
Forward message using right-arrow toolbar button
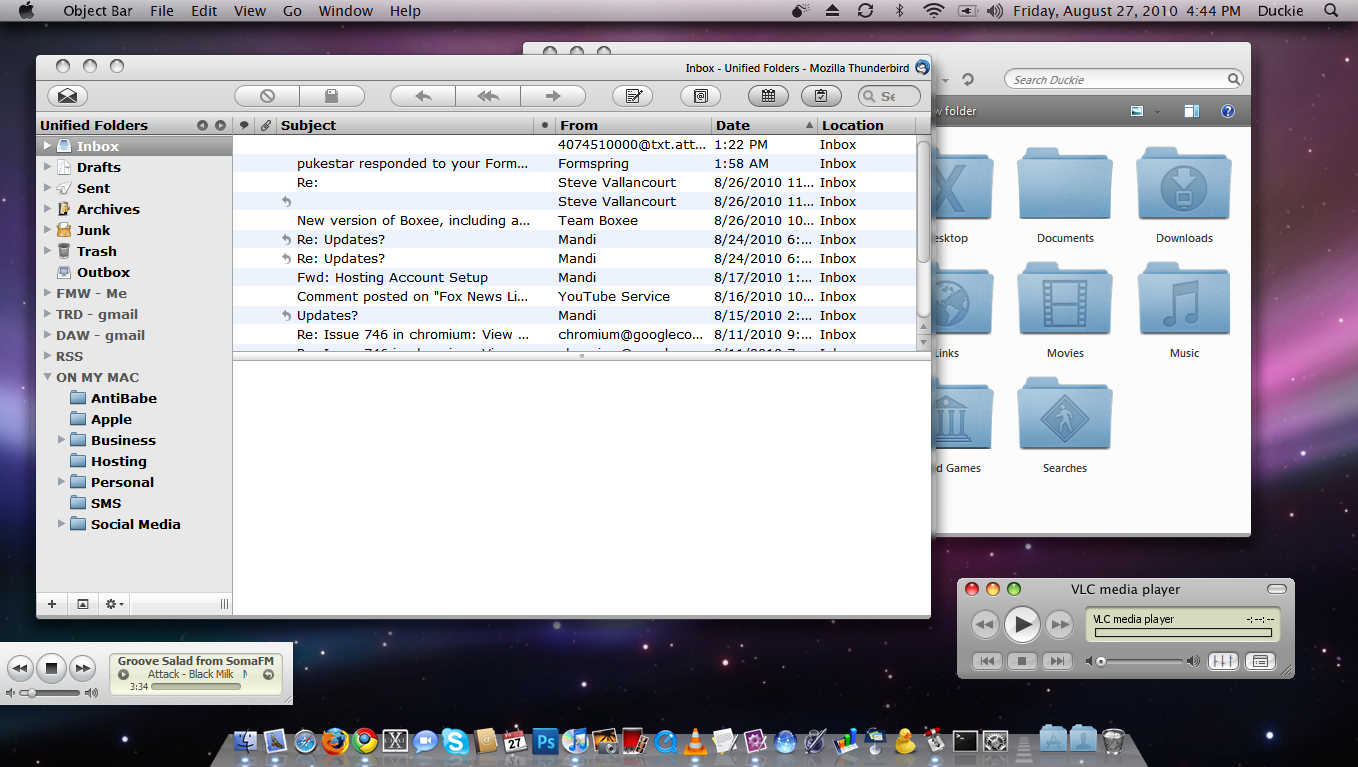point(553,96)
